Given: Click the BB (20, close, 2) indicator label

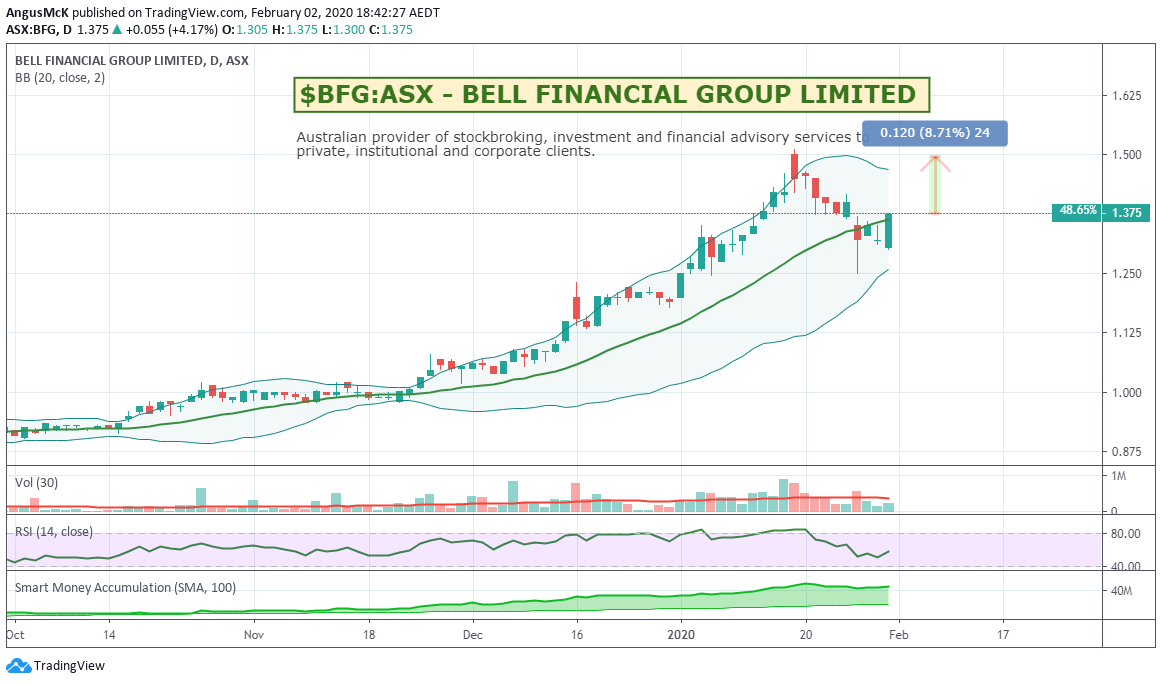Looking at the screenshot, I should point(60,78).
